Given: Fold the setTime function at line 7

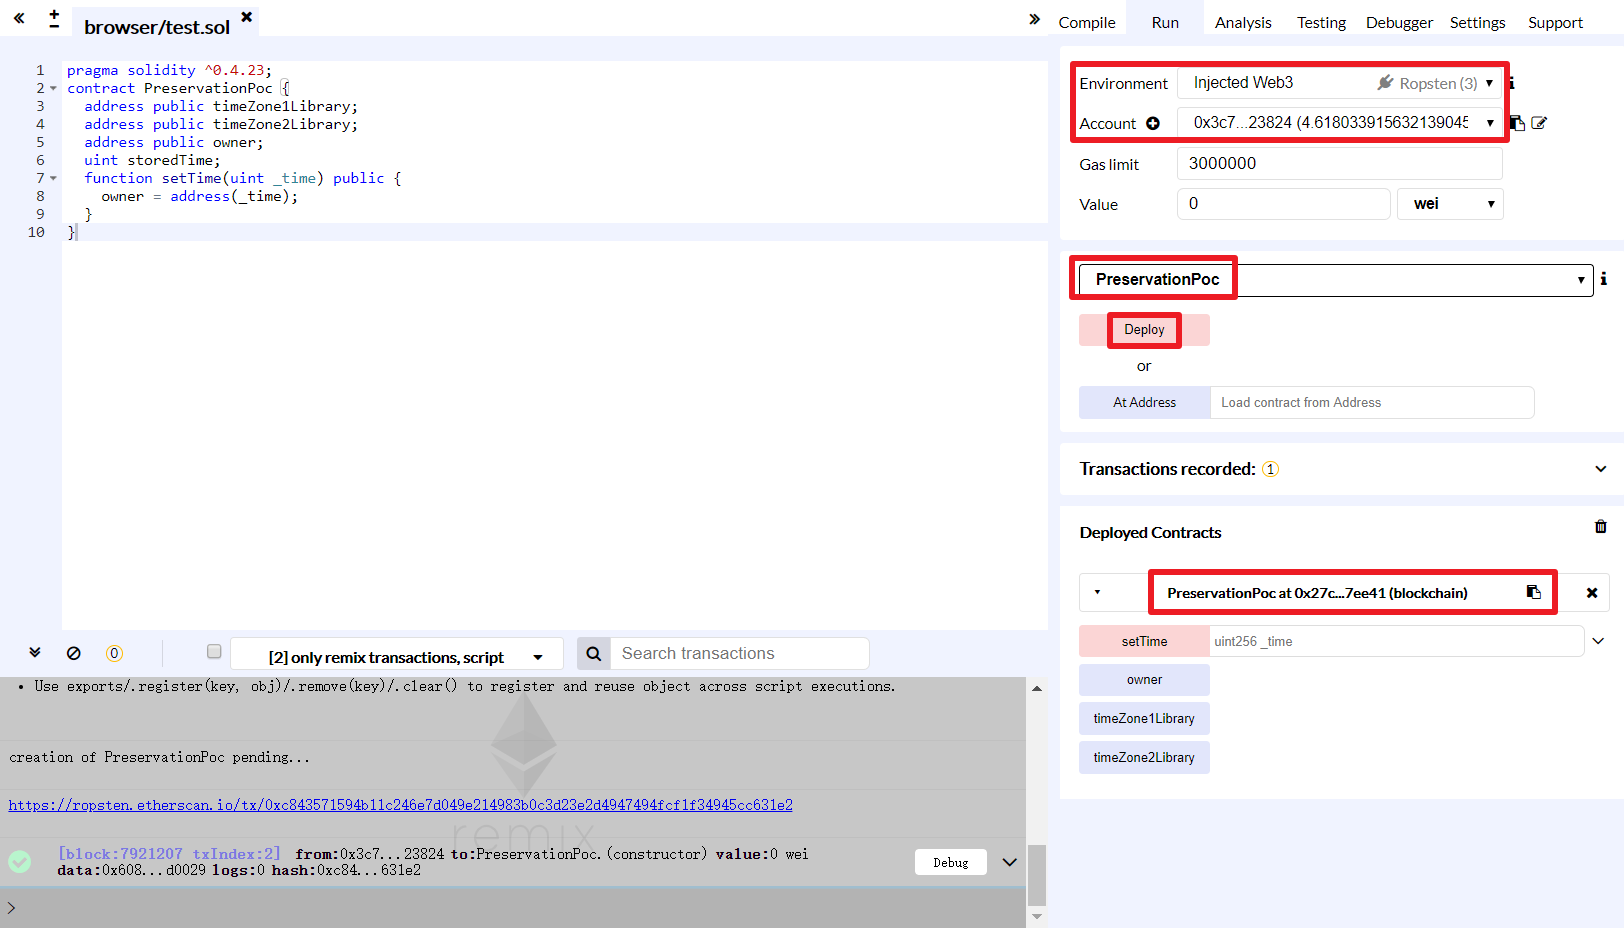Looking at the screenshot, I should [53, 178].
